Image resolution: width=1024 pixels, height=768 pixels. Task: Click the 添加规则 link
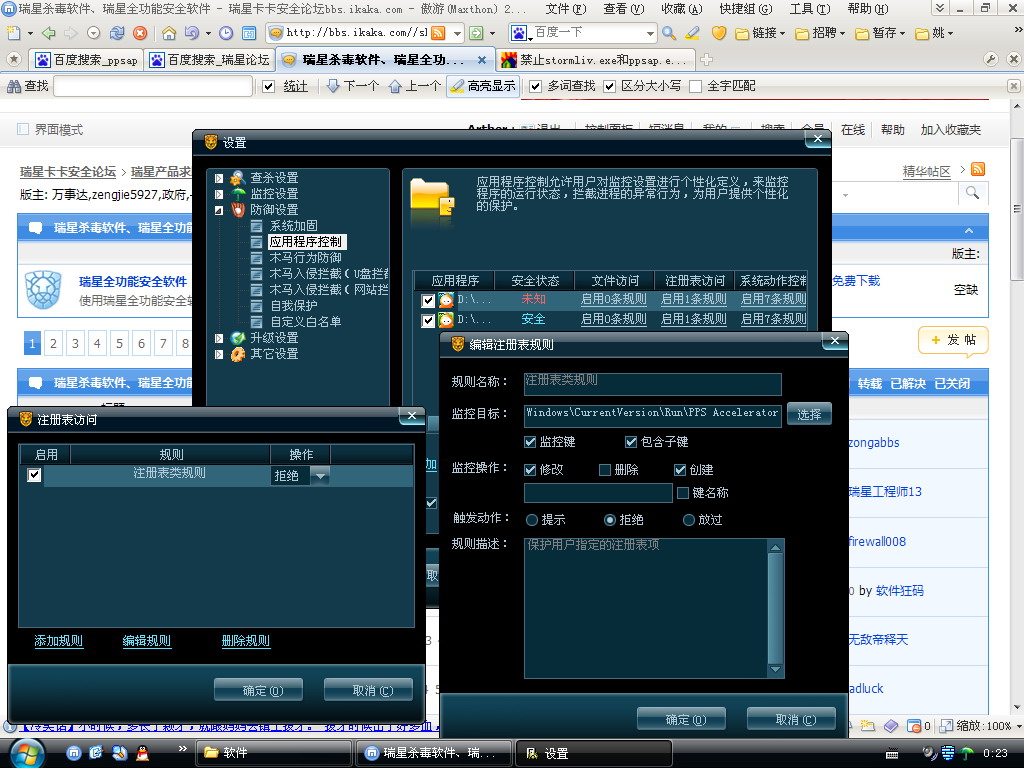tap(59, 641)
